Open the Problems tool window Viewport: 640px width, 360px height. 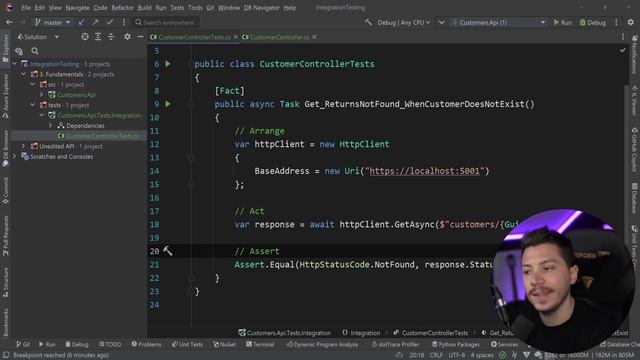click(147, 344)
